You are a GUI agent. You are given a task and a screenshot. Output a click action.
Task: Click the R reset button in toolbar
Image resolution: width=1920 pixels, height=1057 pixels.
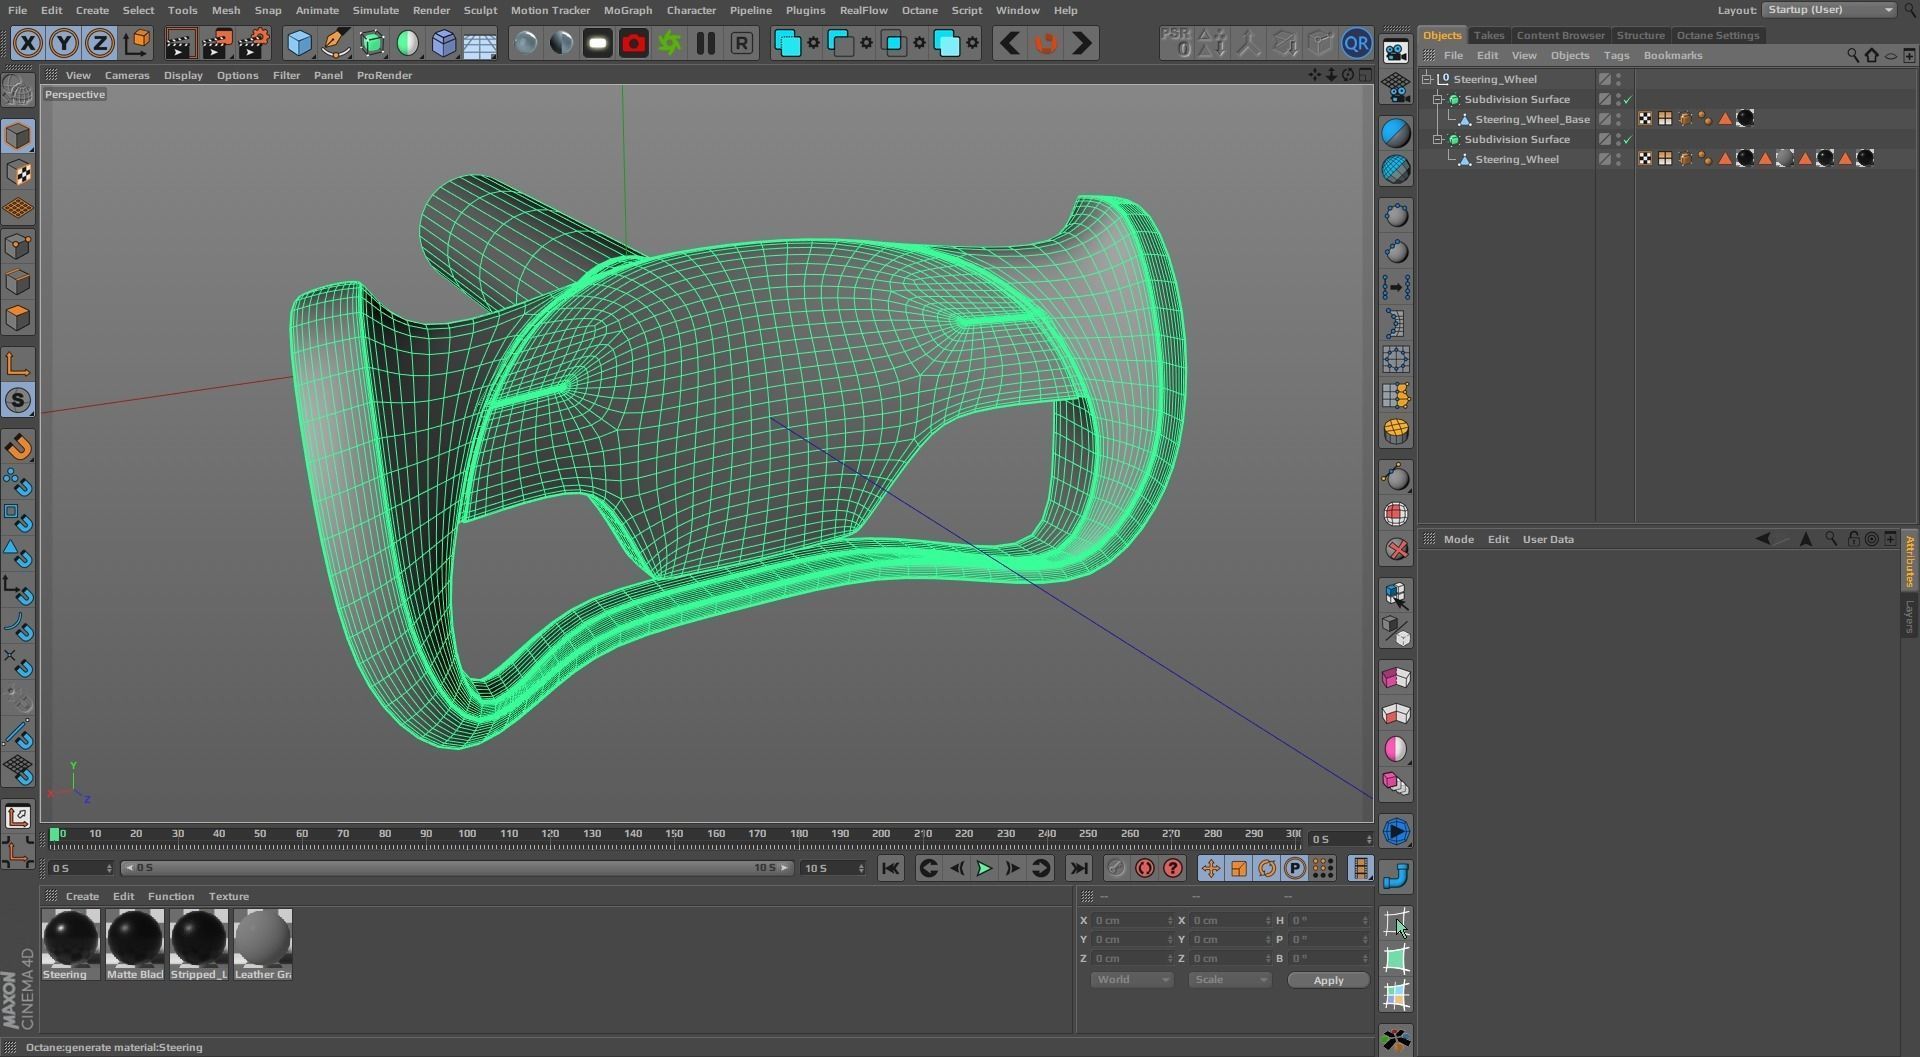742,43
